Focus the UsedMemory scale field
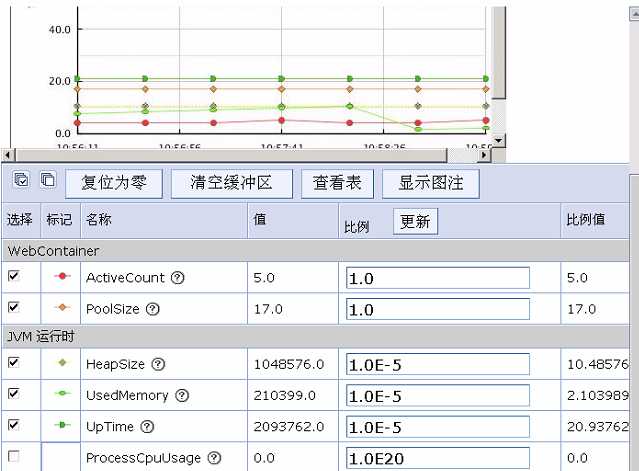Viewport: 639px width, 471px height. coord(438,395)
